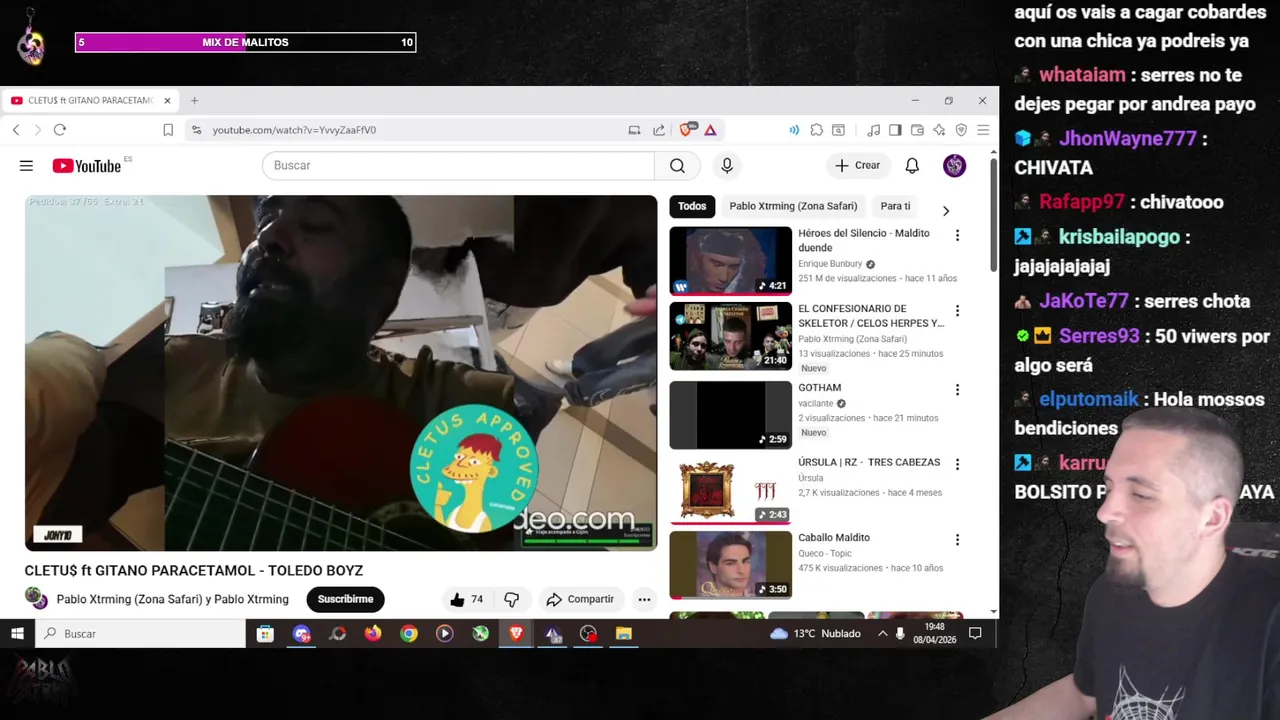1280x720 pixels.
Task: Open the Maldito duende video title
Action: tap(864, 240)
